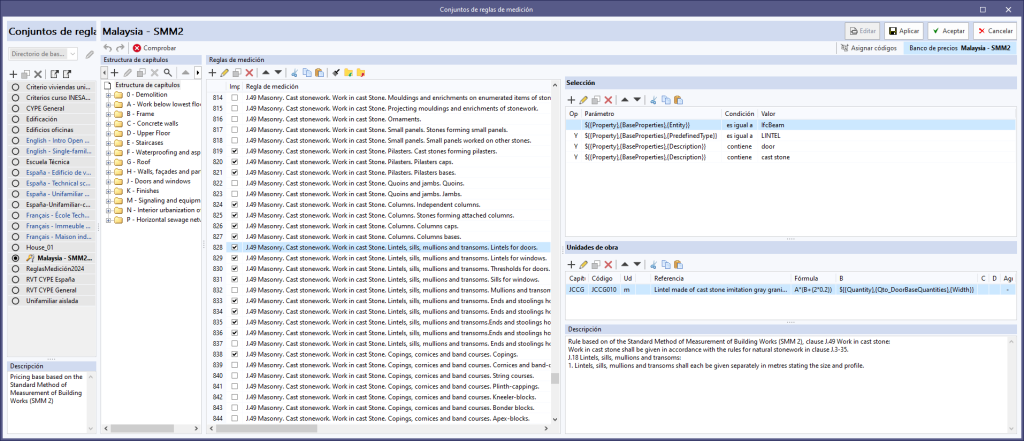
Task: Delete selected measurement rule with red X
Action: click(249, 73)
